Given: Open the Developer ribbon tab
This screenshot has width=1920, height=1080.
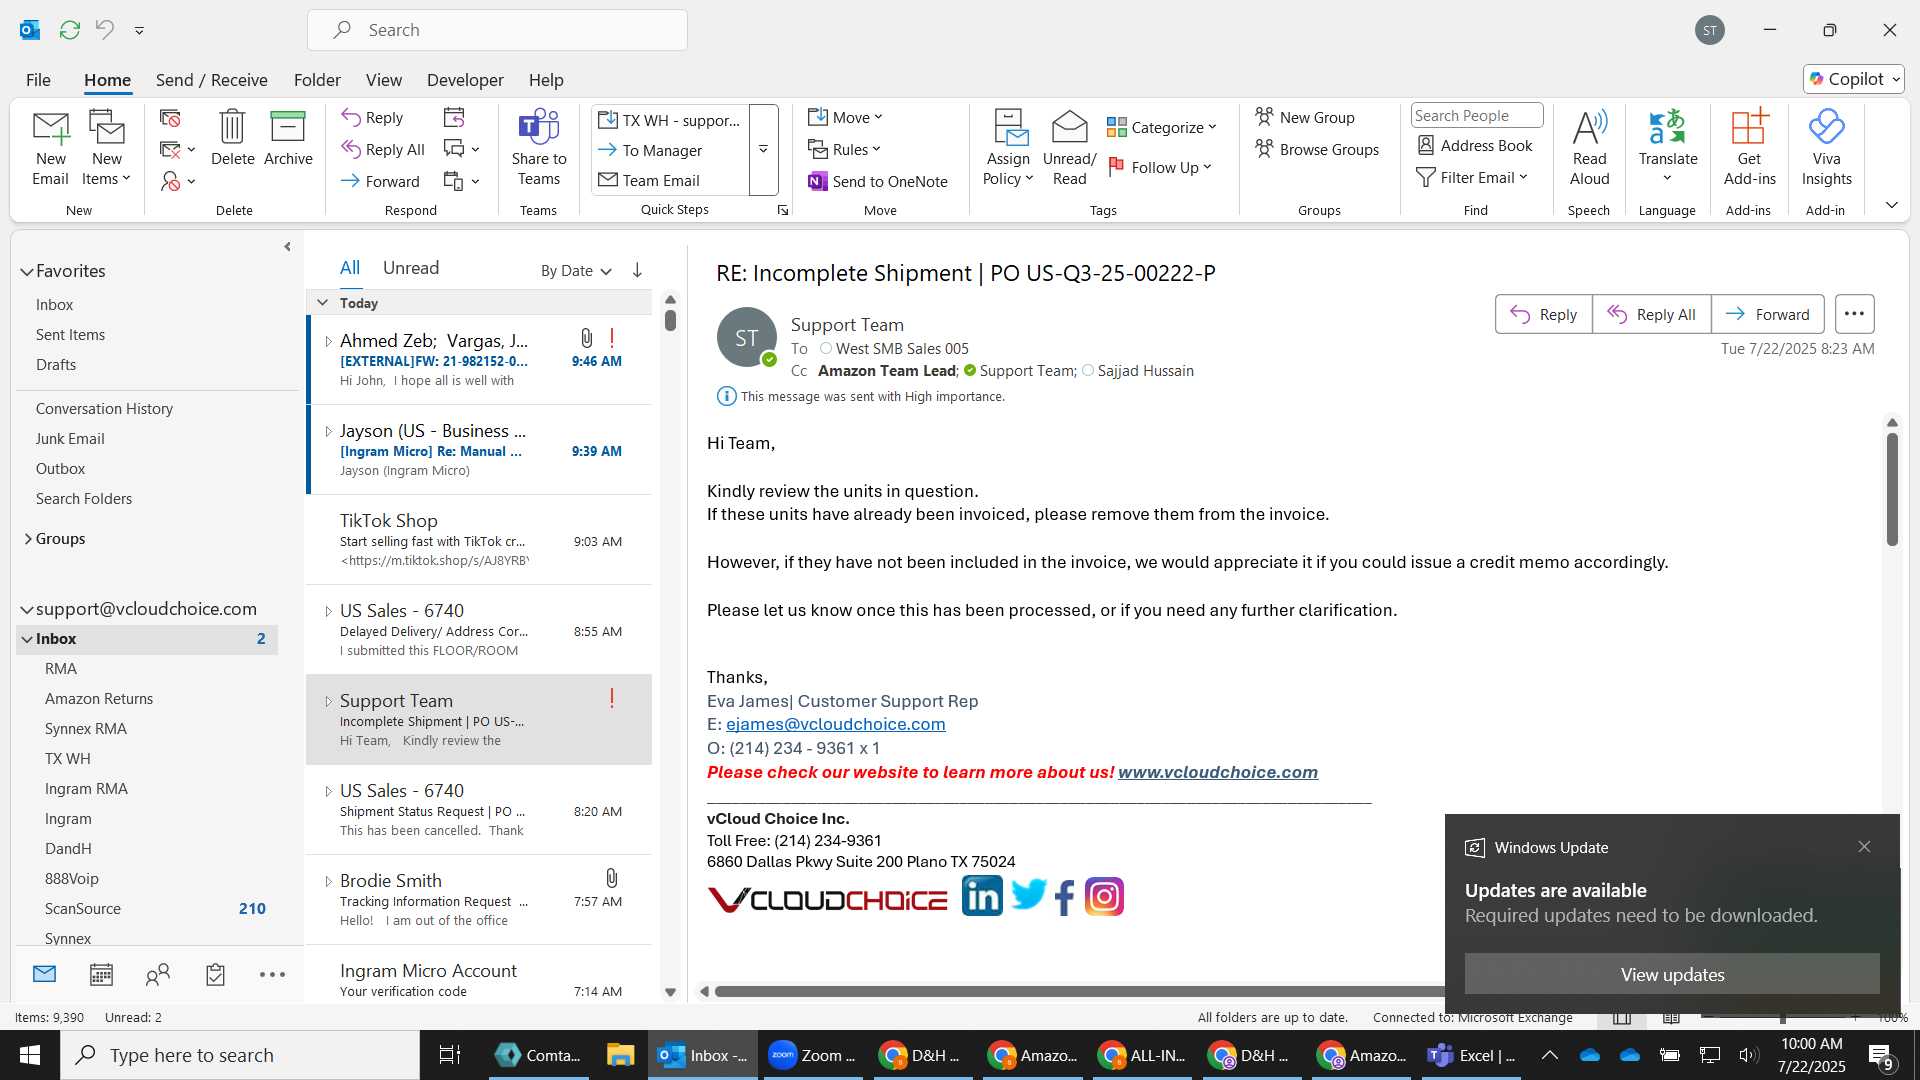Looking at the screenshot, I should click(465, 80).
